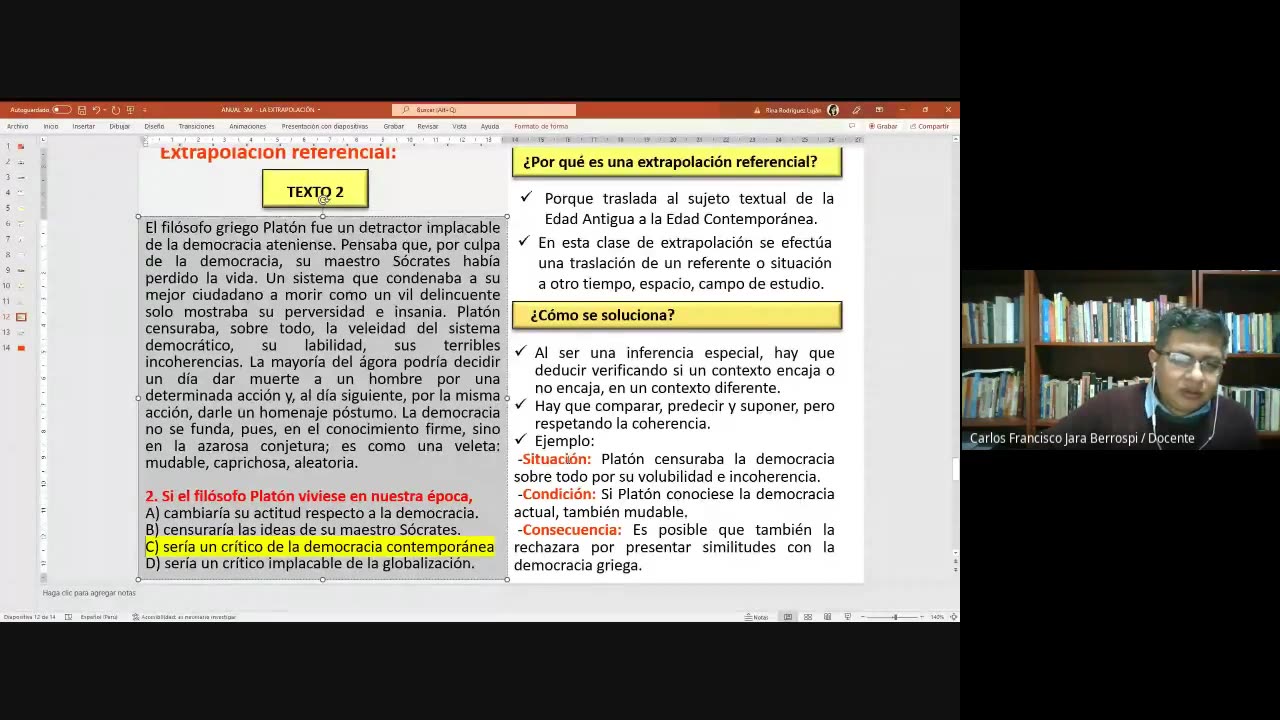
Task: Open the Formato de forma tab
Action: [x=541, y=126]
